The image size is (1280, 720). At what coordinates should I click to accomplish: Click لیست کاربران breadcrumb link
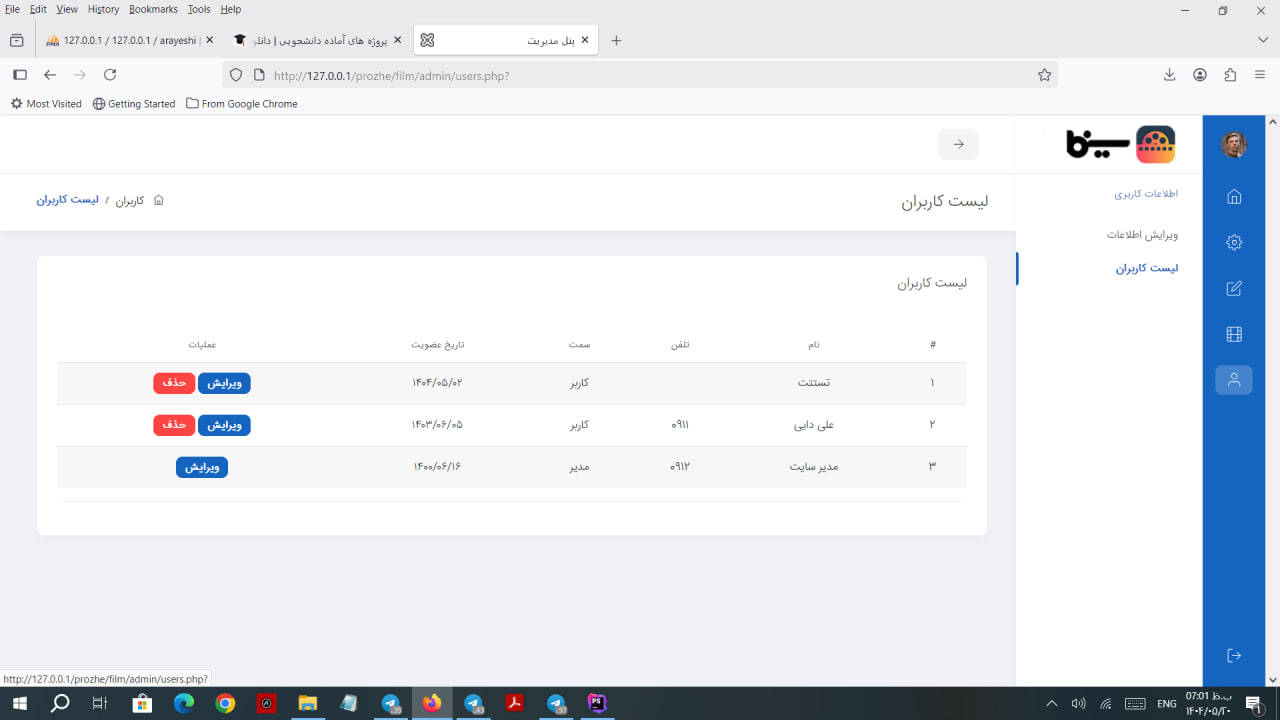click(68, 200)
